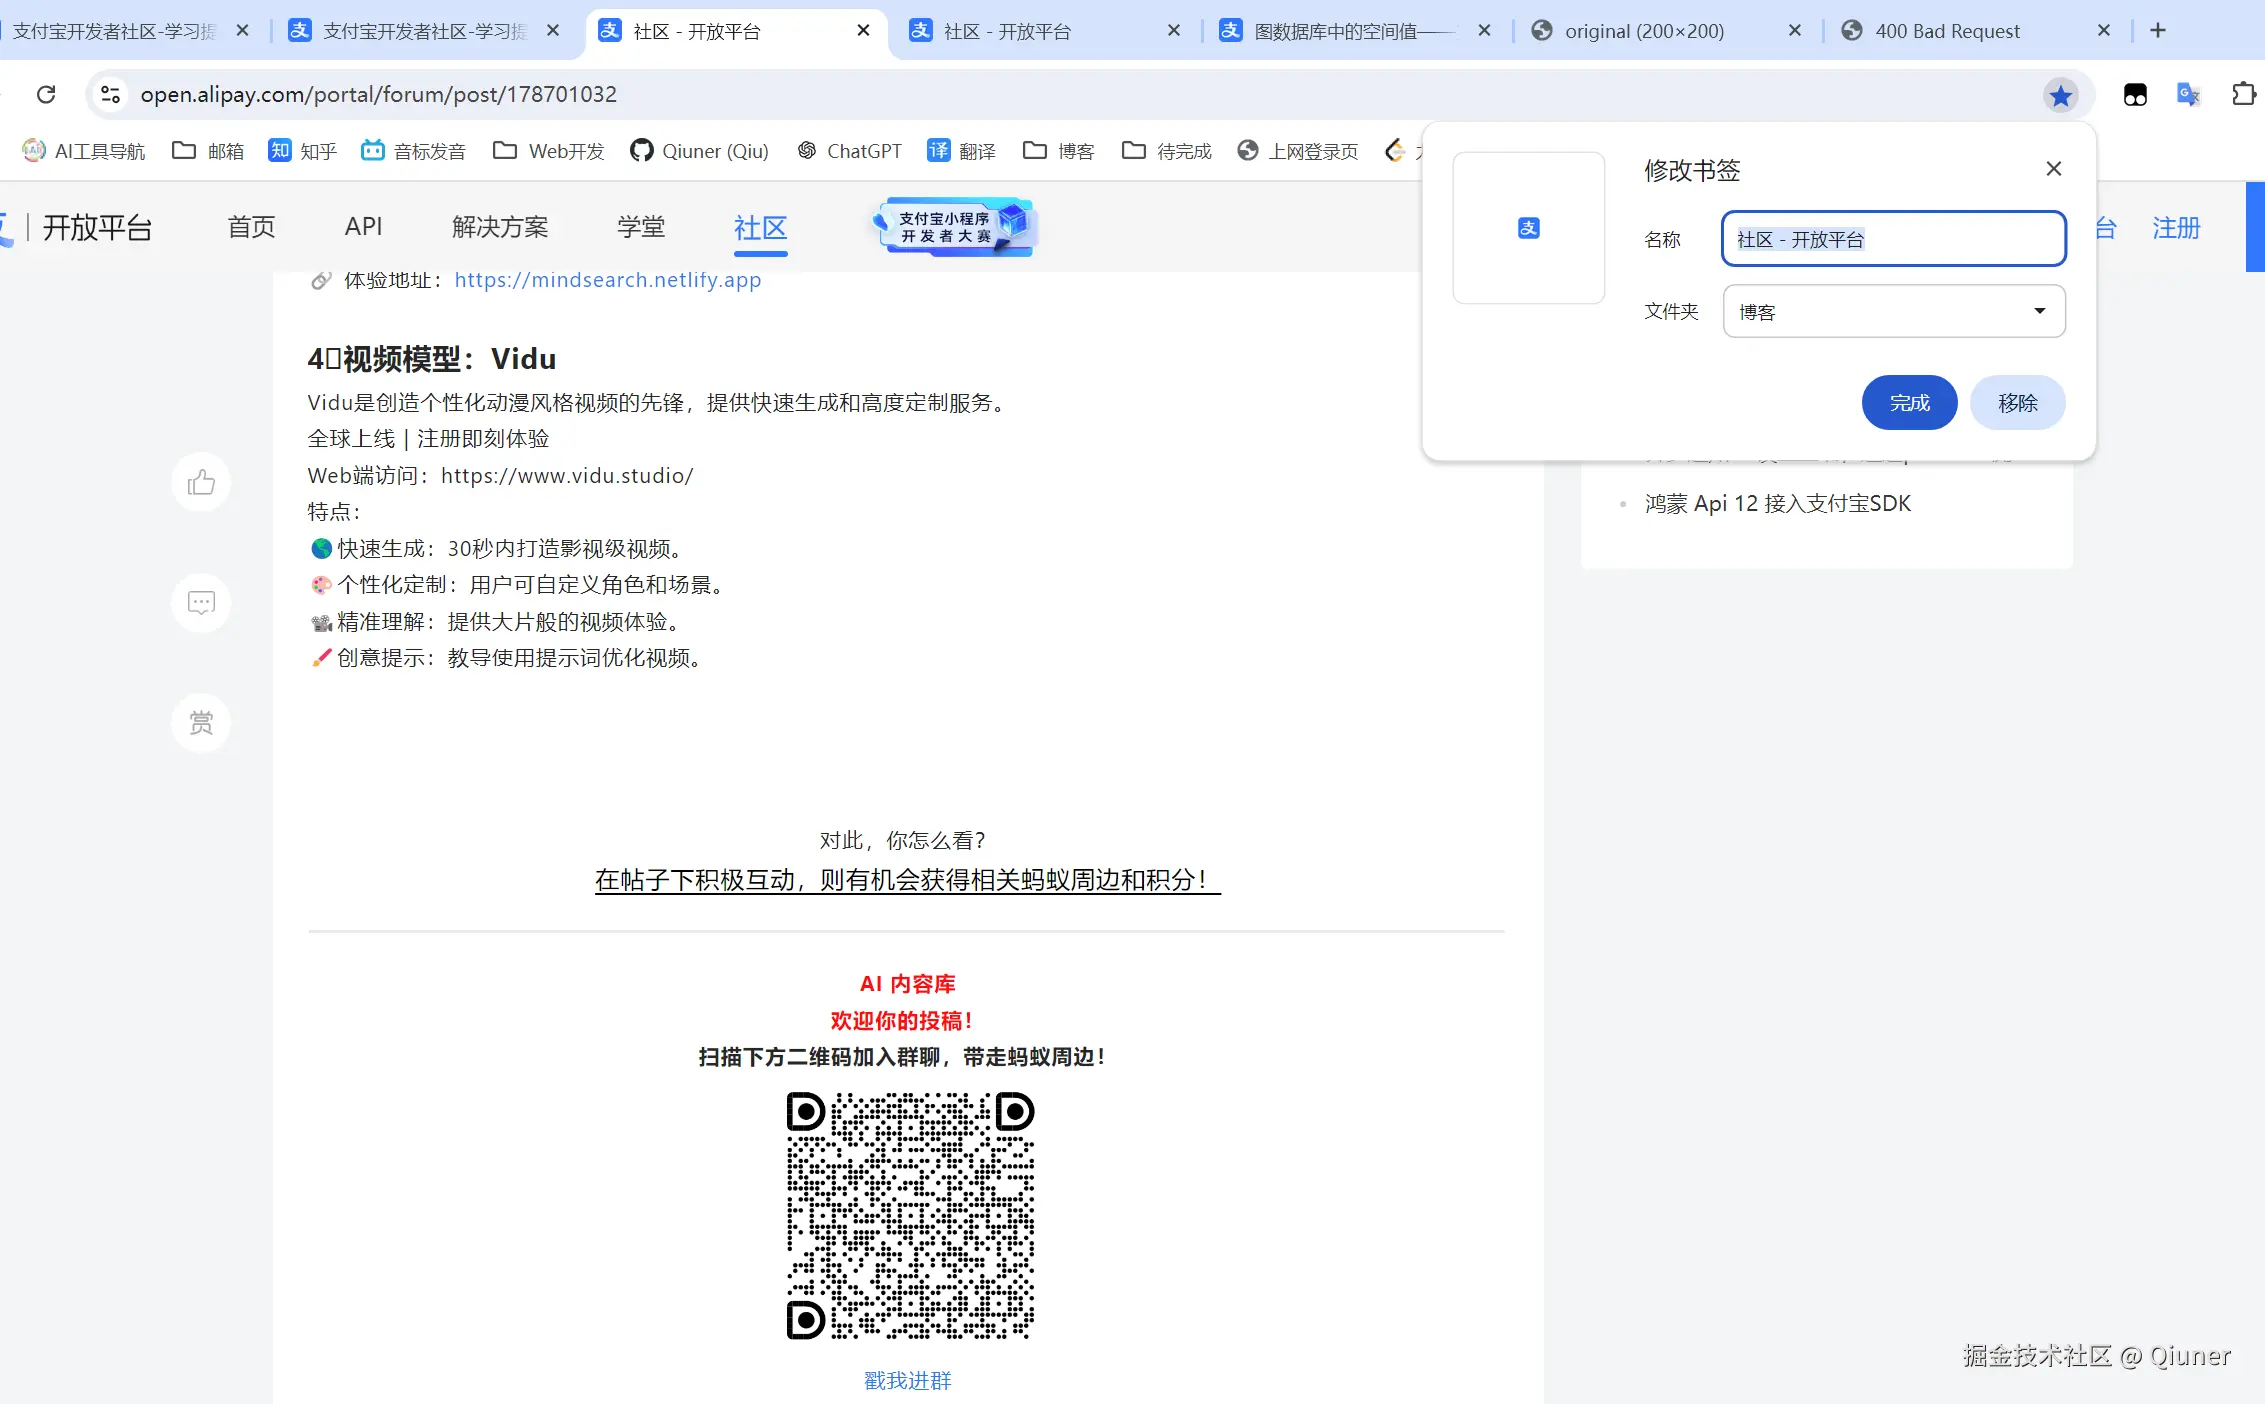
Task: Open the 博客 bookmarks folder
Action: coord(1059,151)
